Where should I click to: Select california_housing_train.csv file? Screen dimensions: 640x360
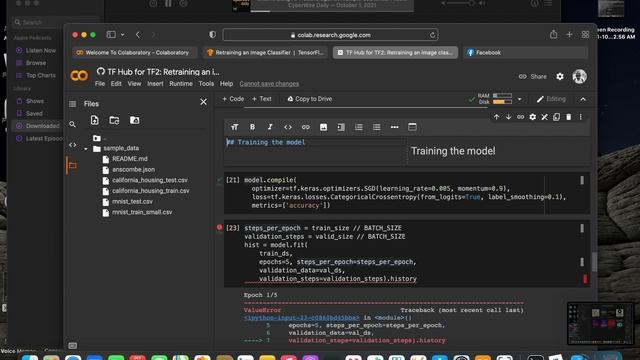point(151,191)
